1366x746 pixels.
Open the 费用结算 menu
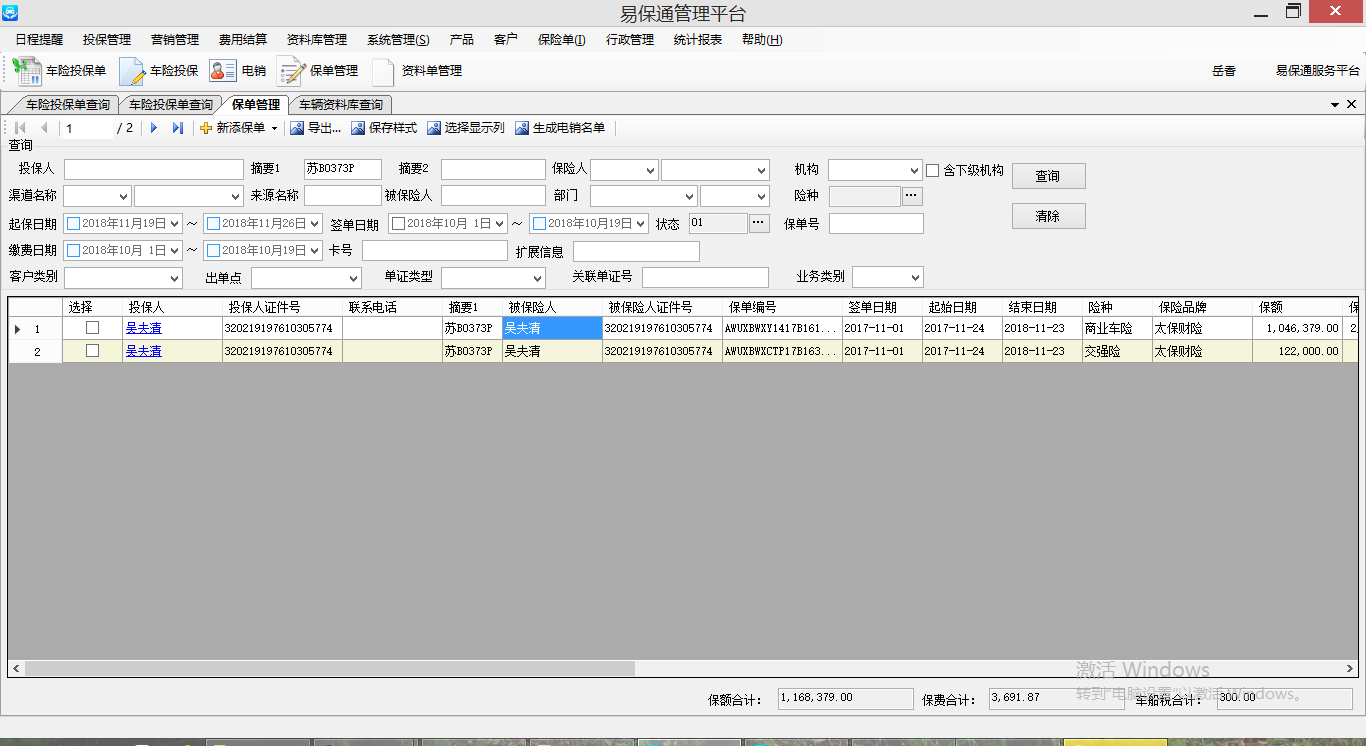pyautogui.click(x=243, y=40)
